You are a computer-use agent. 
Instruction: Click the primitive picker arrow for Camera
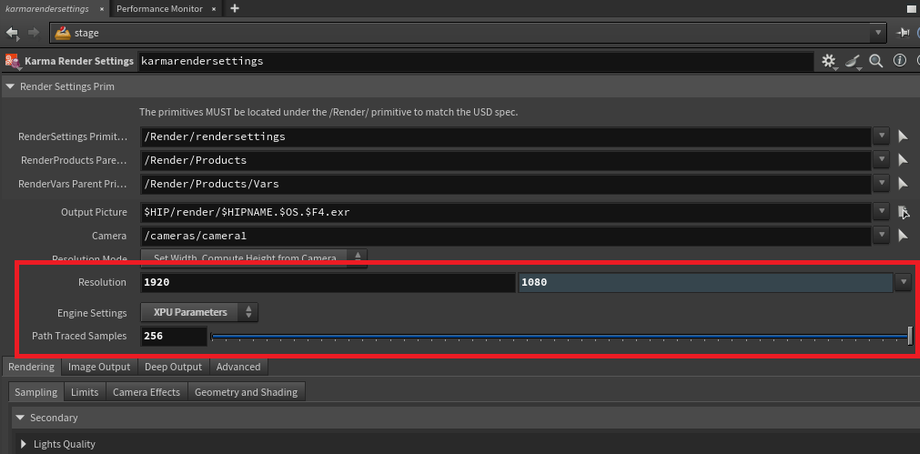point(903,236)
